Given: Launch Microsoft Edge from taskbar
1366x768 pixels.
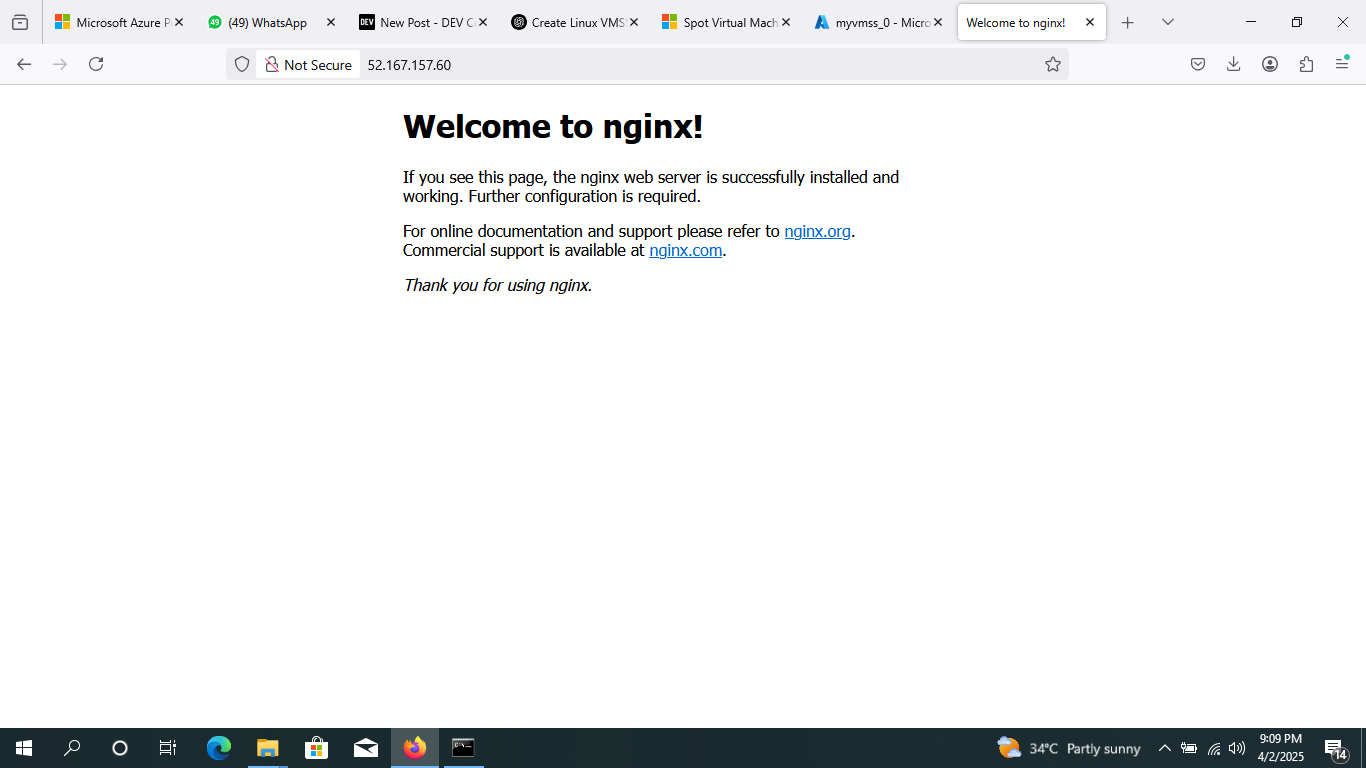Looking at the screenshot, I should click(218, 748).
